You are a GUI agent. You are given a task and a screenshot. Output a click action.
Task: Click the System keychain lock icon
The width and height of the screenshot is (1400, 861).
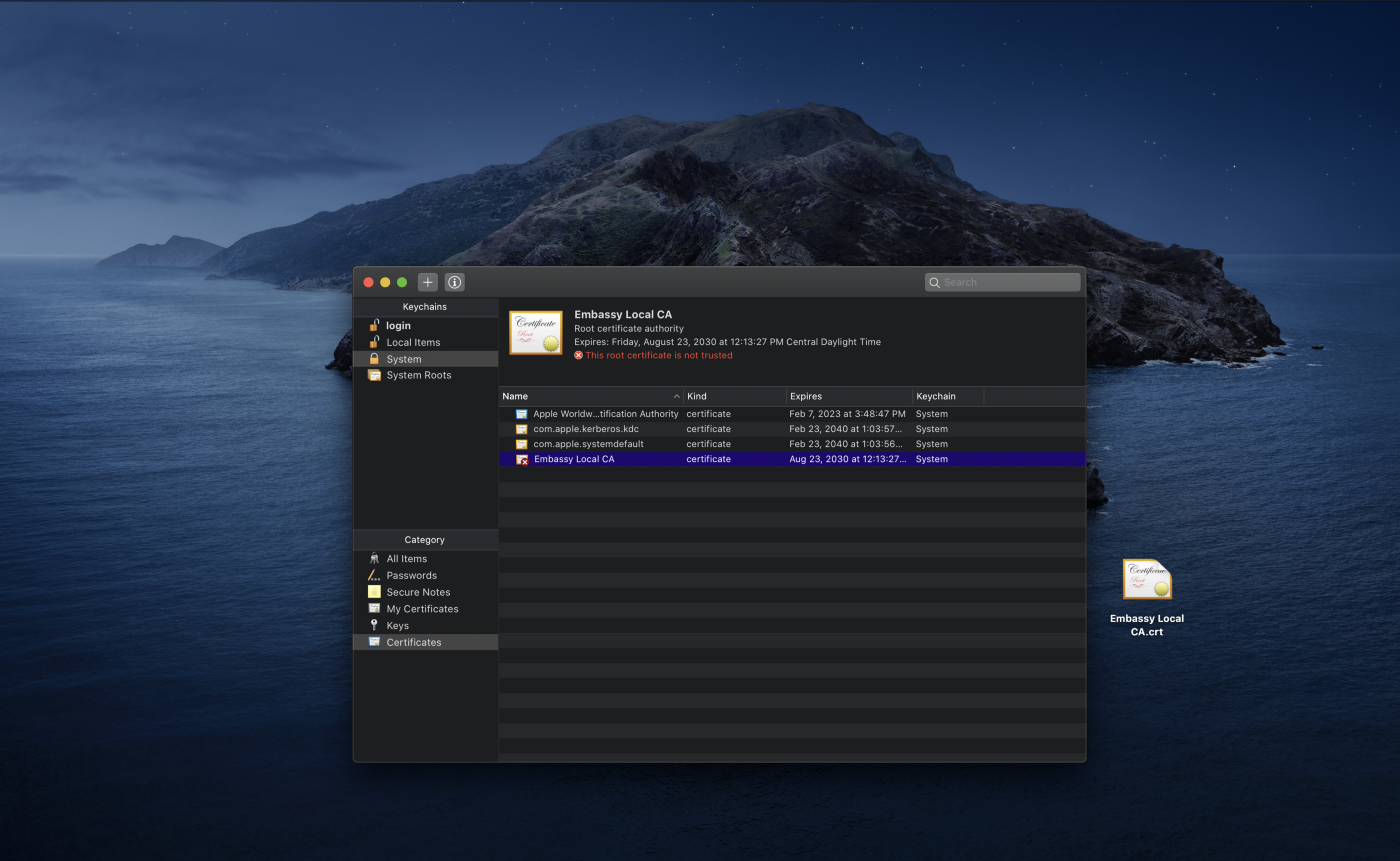coord(374,359)
